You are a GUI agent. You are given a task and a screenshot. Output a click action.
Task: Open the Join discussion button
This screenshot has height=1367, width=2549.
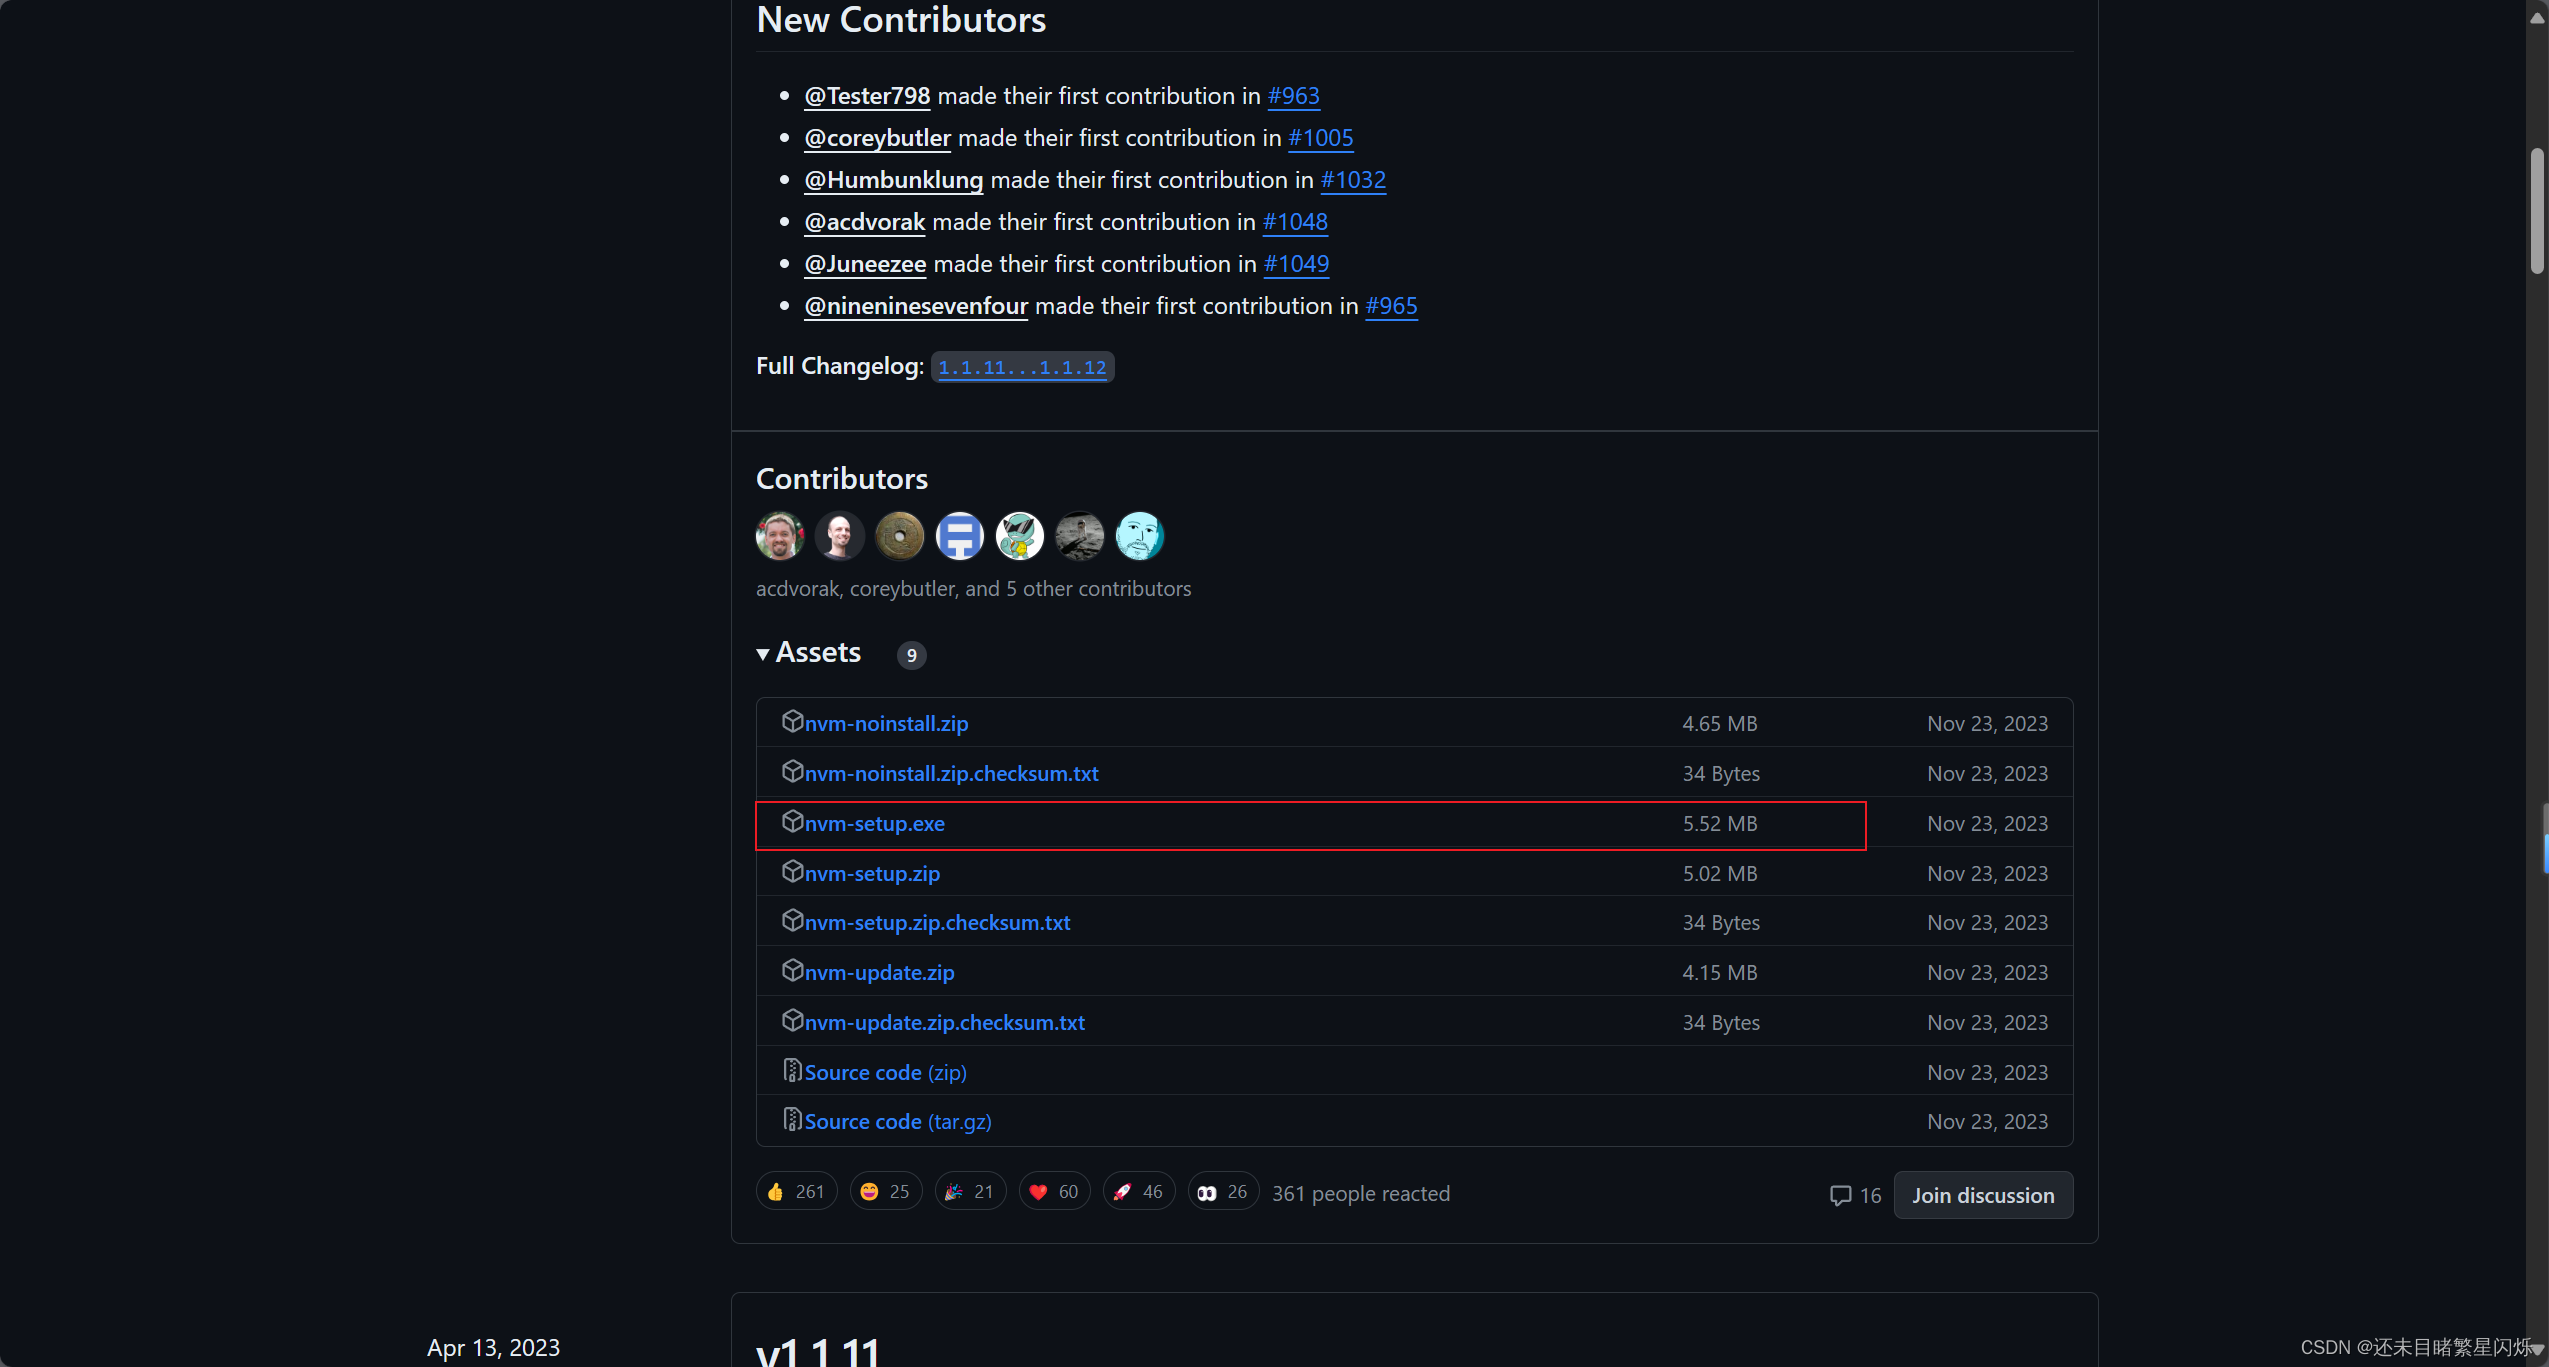pos(1982,1195)
